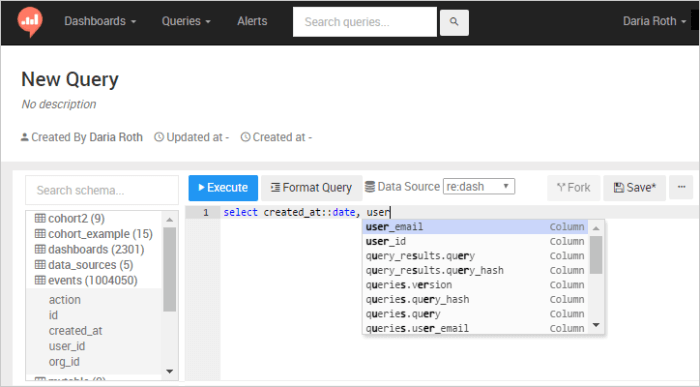Image resolution: width=700 pixels, height=387 pixels.
Task: Open the Daria Roth user menu
Action: [654, 21]
